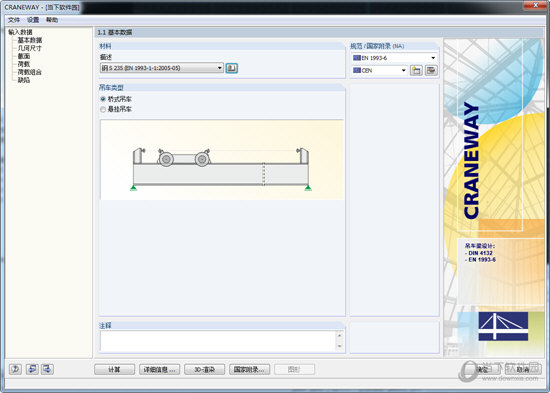
Task: Click the 详细信息... button
Action: 160,369
